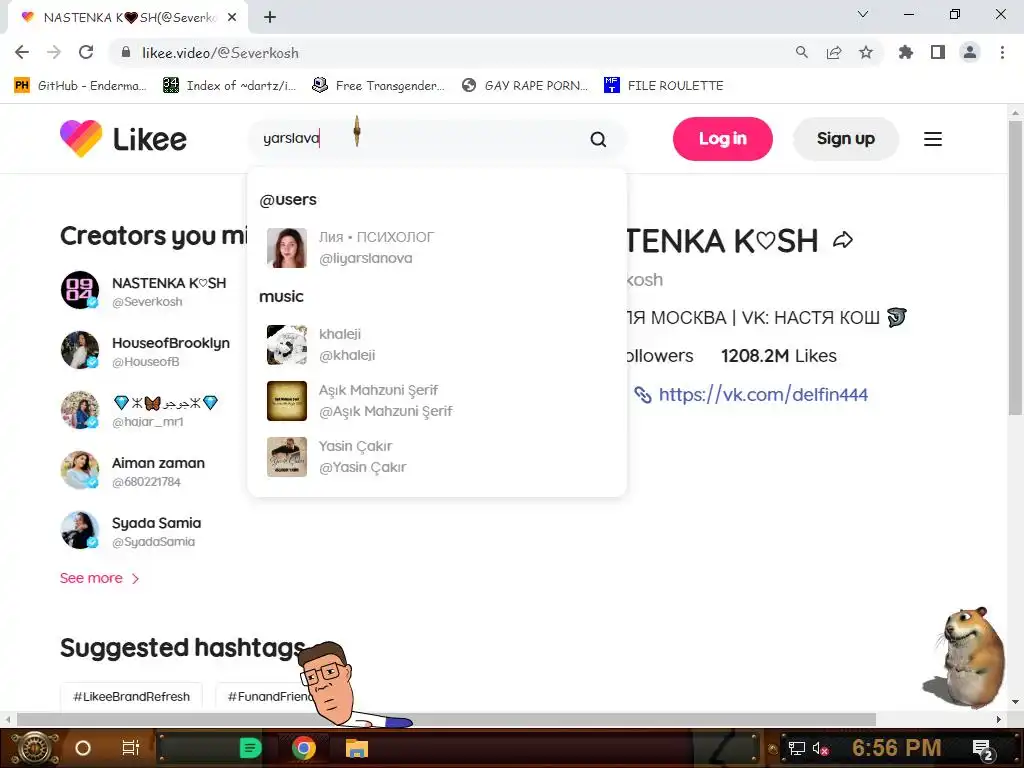Open Cortana circle on taskbar
Viewport: 1024px width, 768px height.
click(x=83, y=748)
